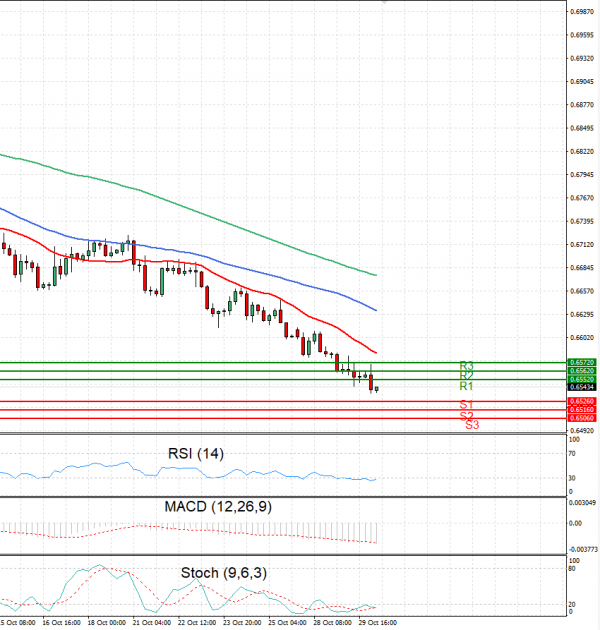Click the 0.68220 price axis label

[582, 151]
